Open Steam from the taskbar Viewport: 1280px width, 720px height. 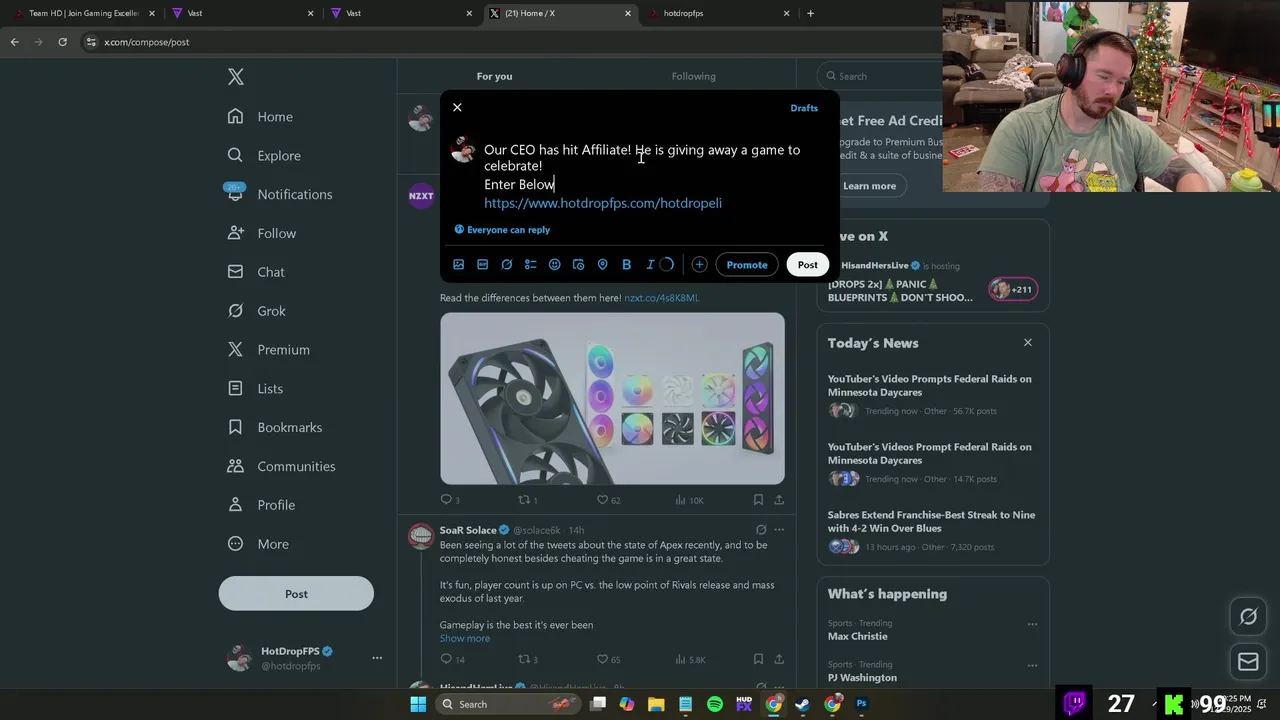coord(803,704)
